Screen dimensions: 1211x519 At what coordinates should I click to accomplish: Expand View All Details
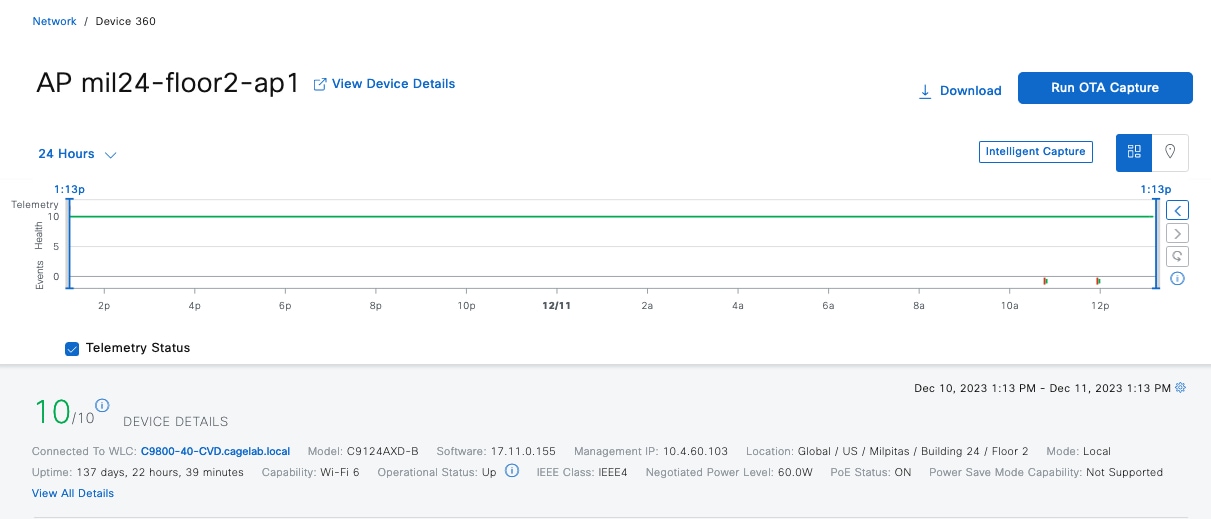click(73, 493)
